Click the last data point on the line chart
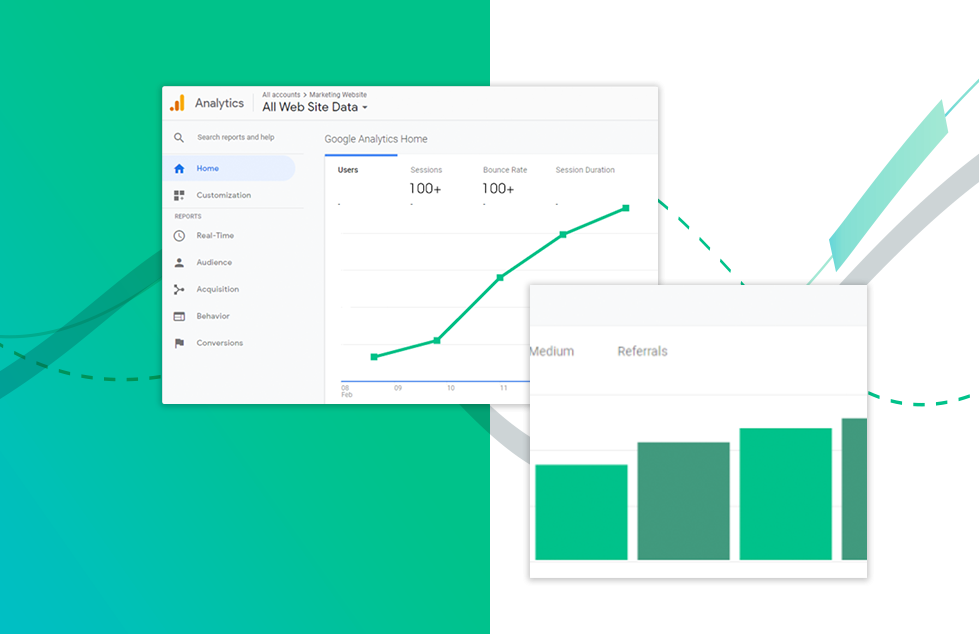Image resolution: width=979 pixels, height=634 pixels. point(626,208)
